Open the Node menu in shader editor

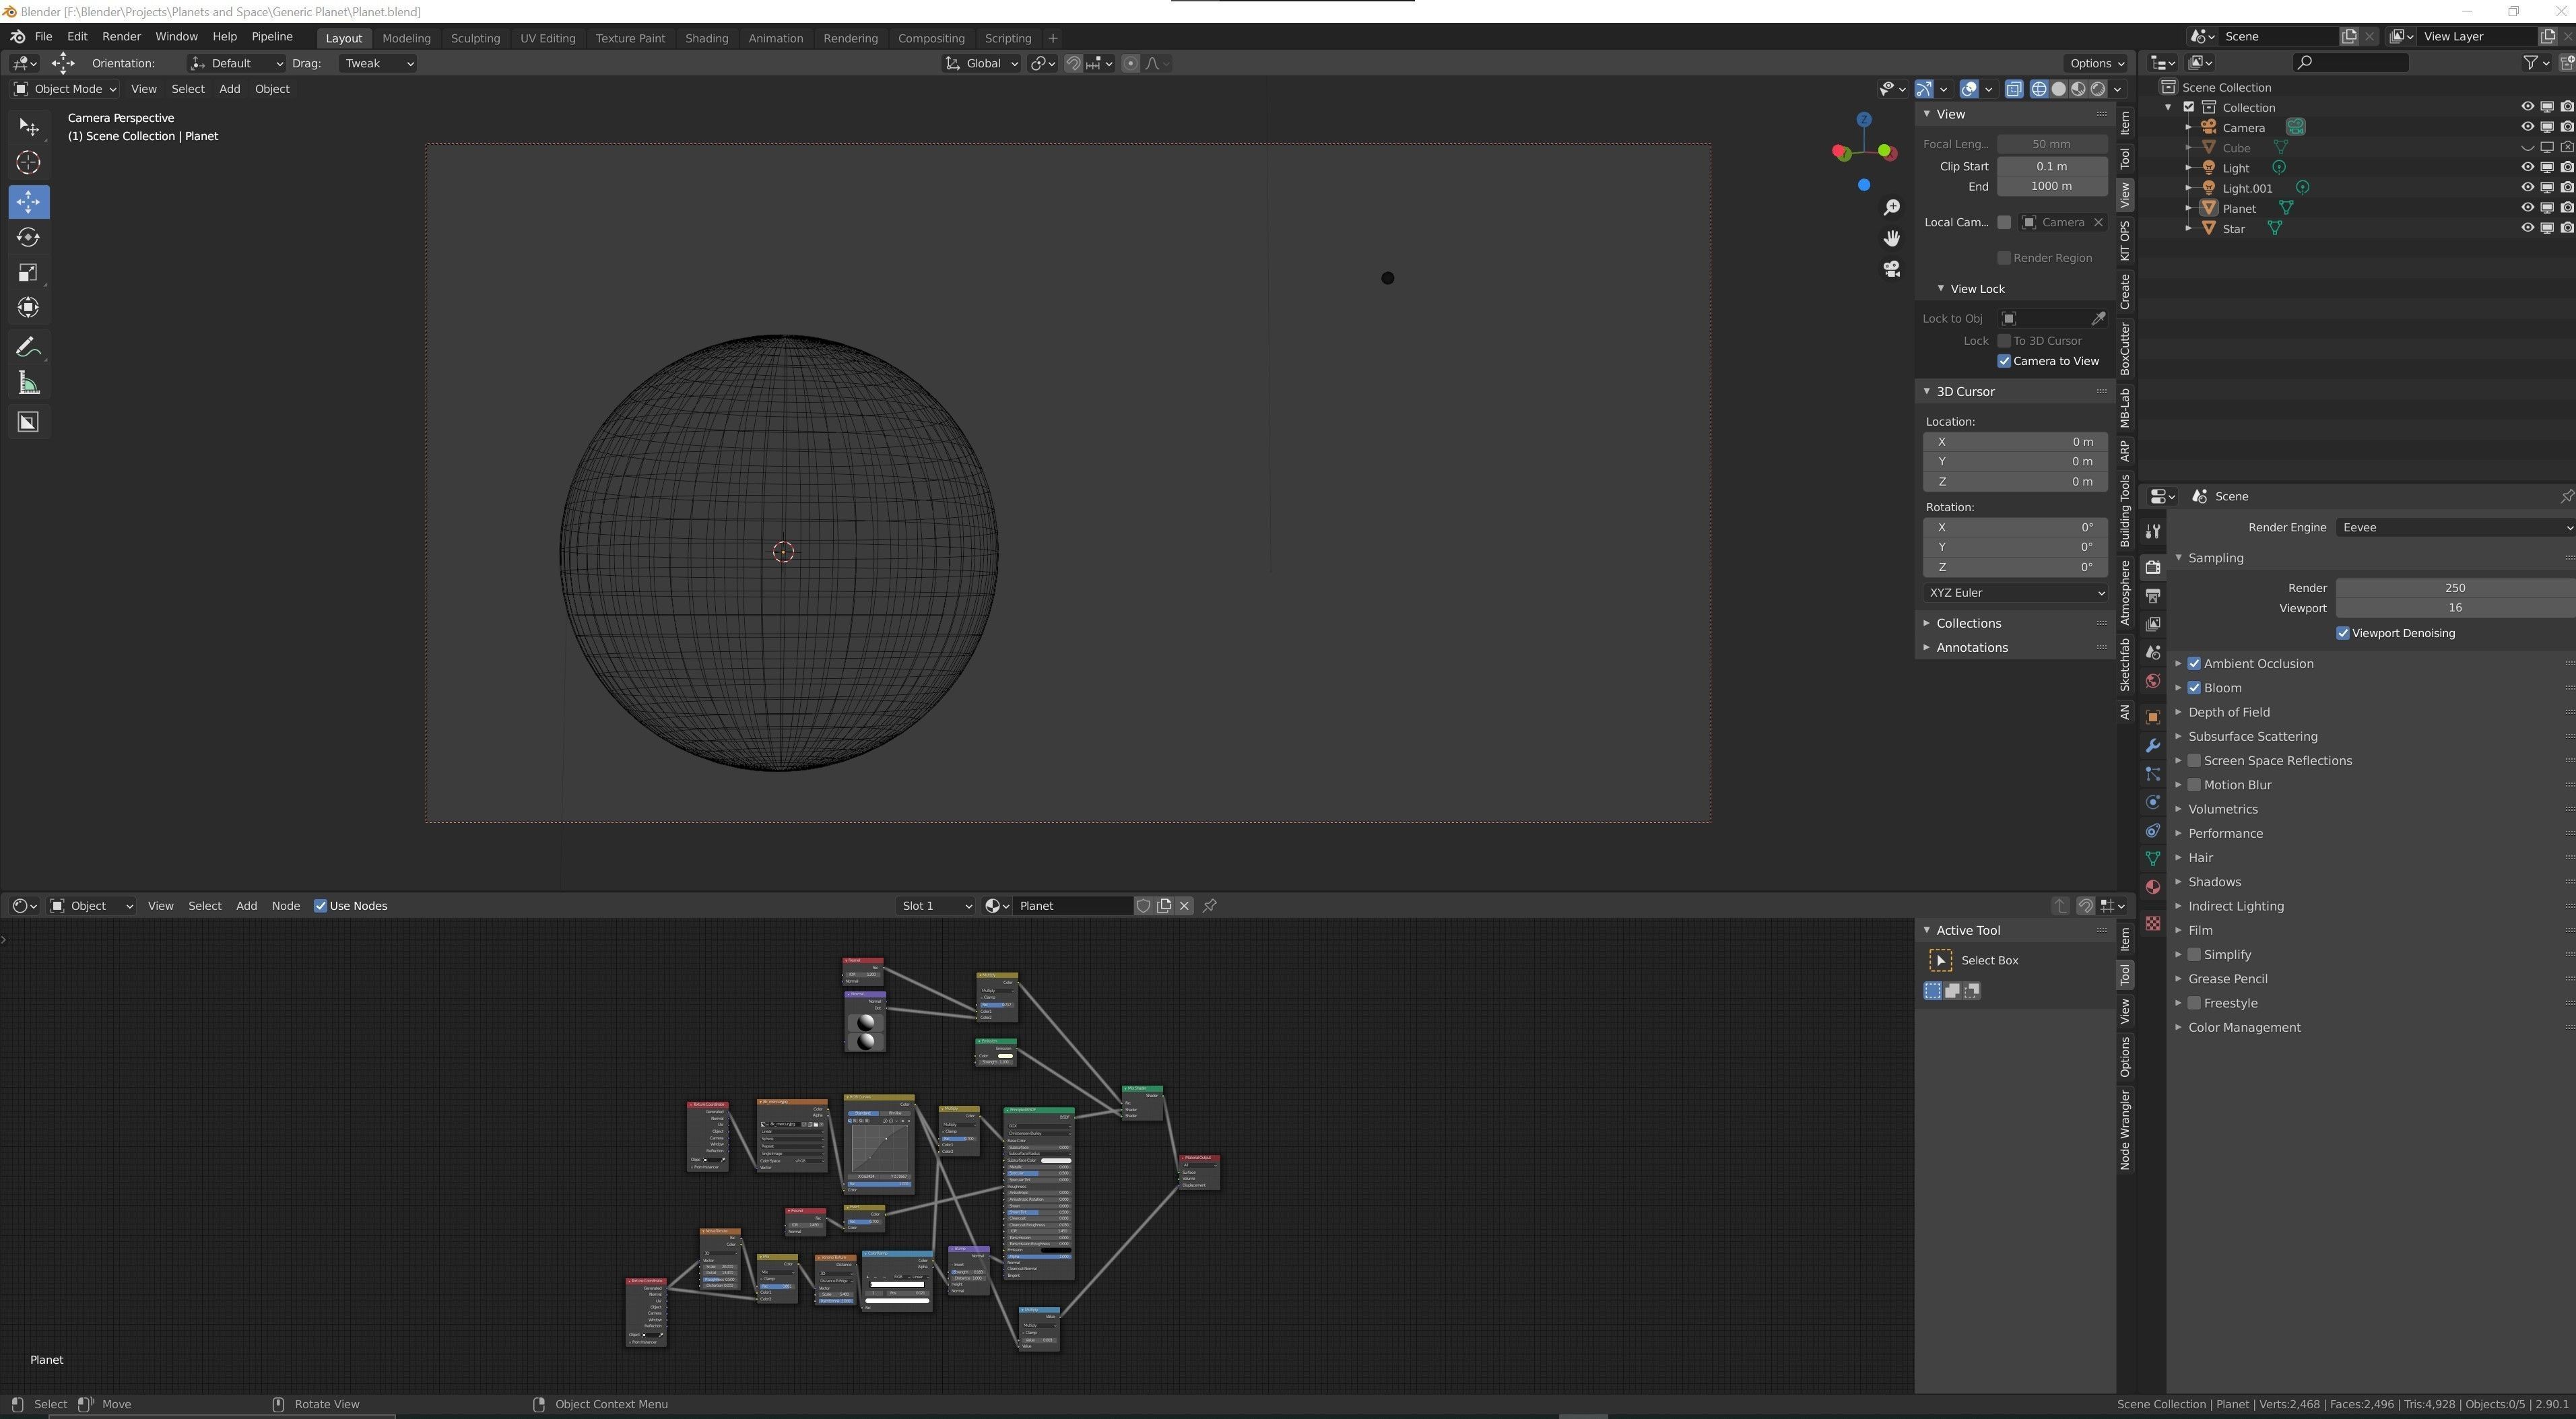pyautogui.click(x=285, y=906)
